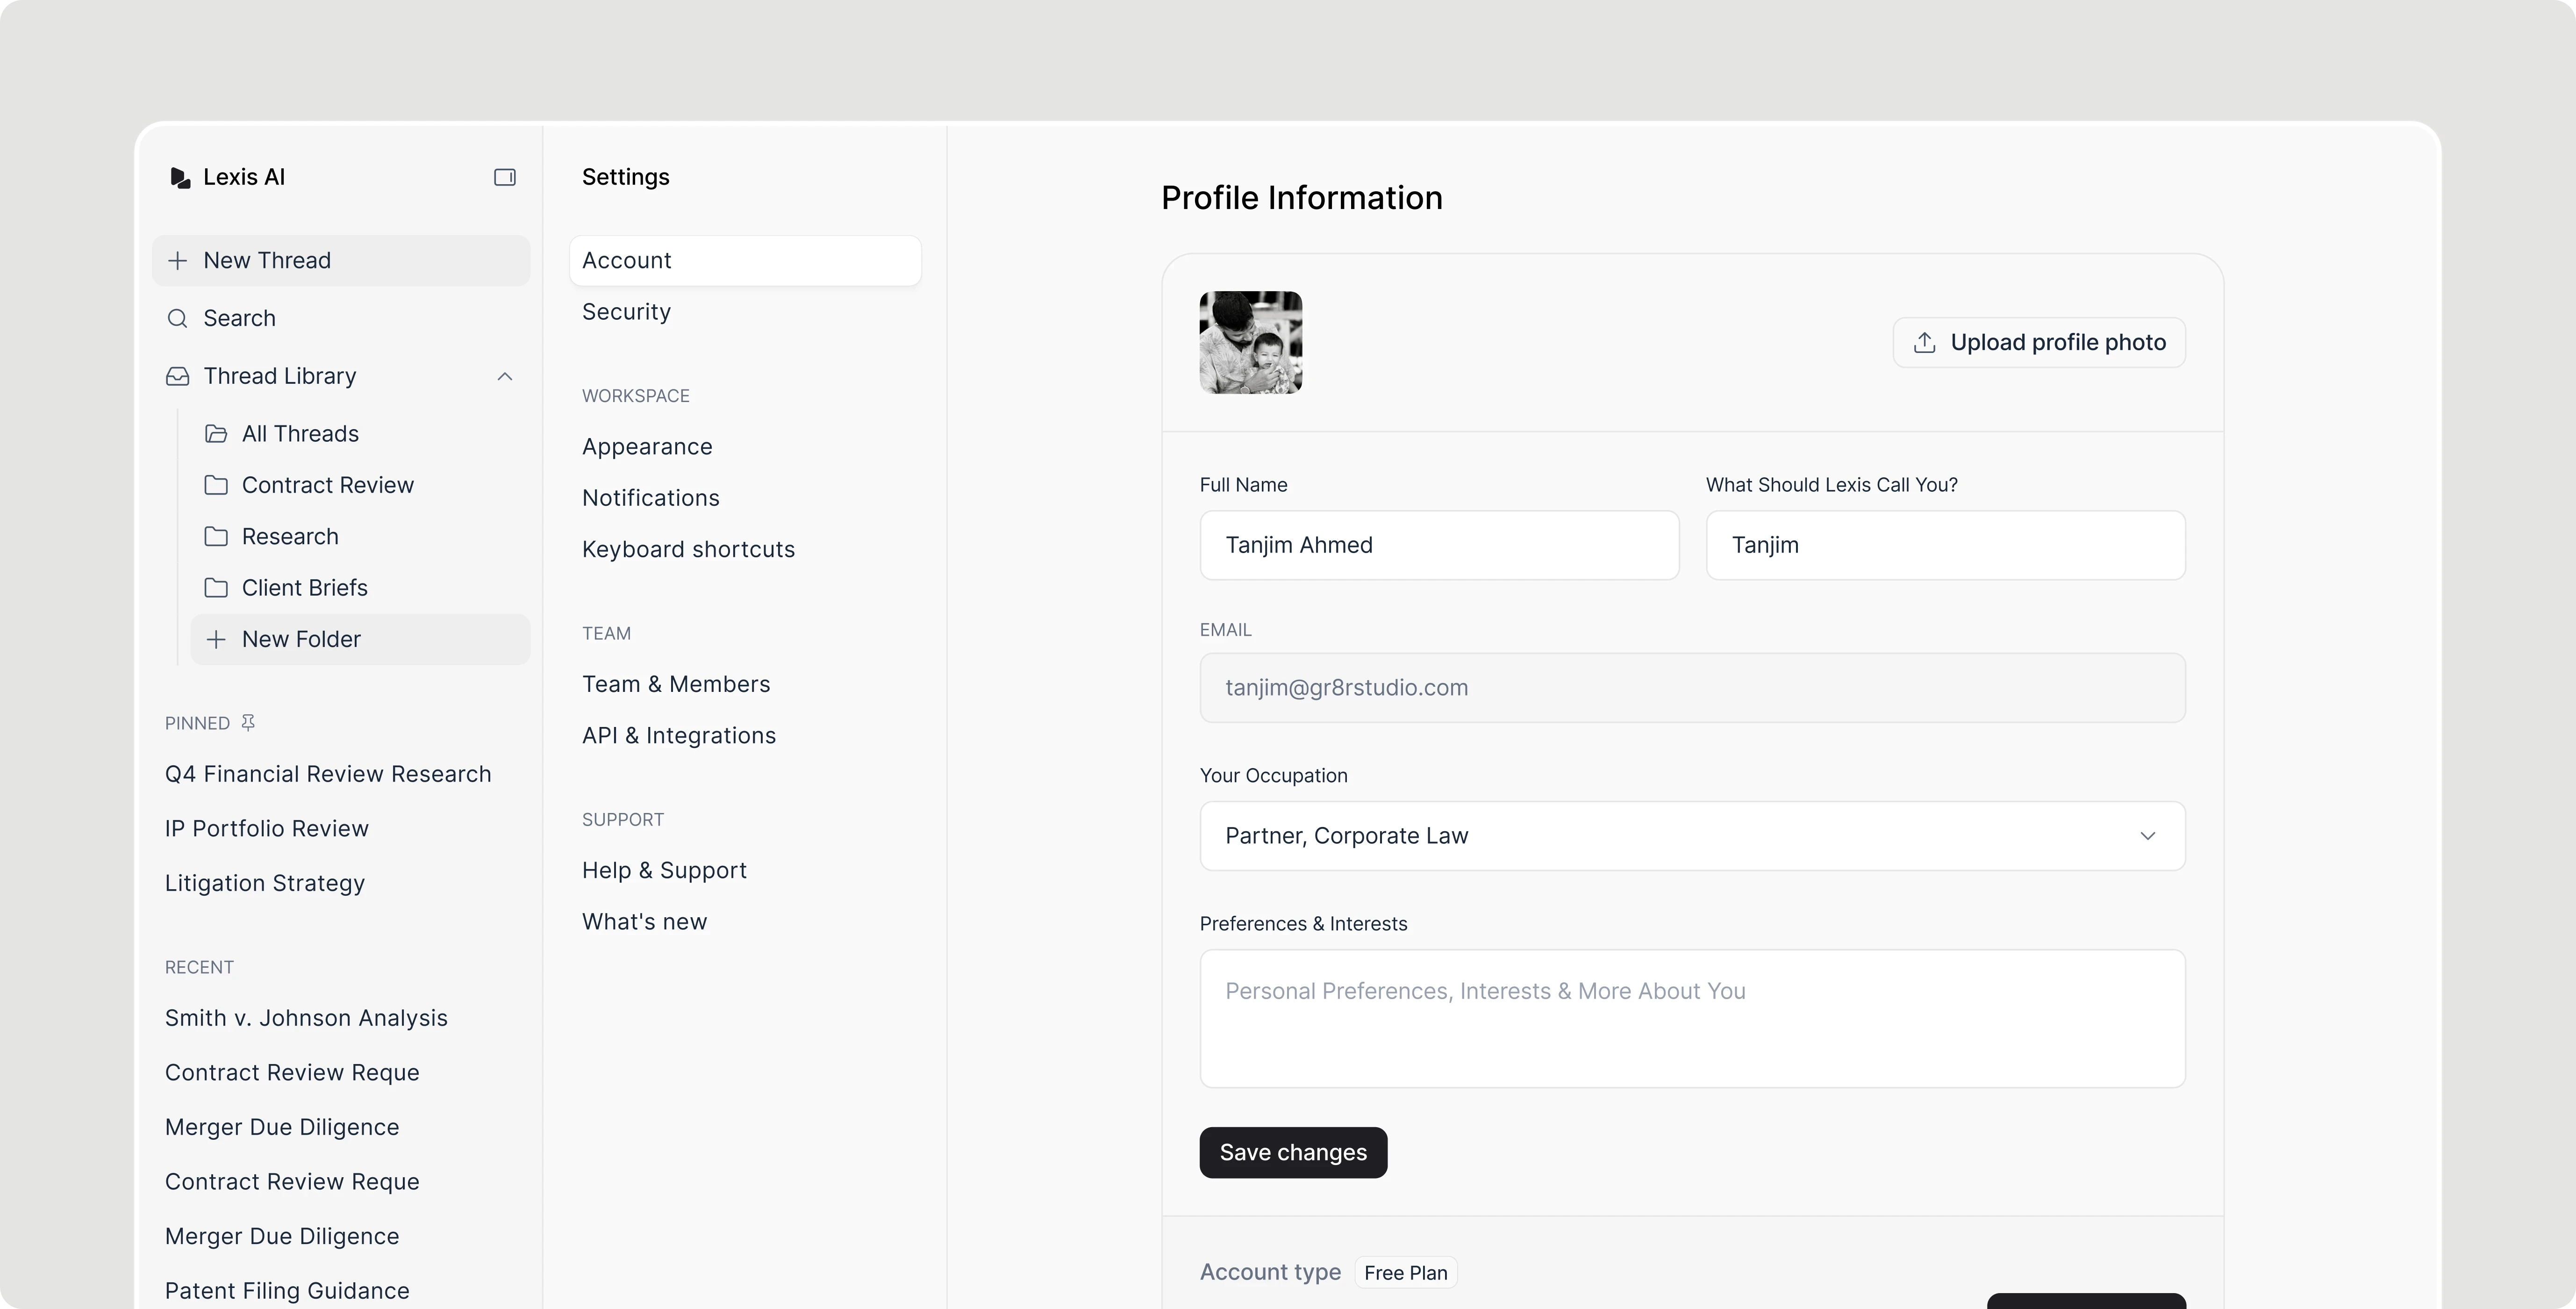Viewport: 2576px width, 1309px height.
Task: Open All Threads list
Action: click(300, 434)
